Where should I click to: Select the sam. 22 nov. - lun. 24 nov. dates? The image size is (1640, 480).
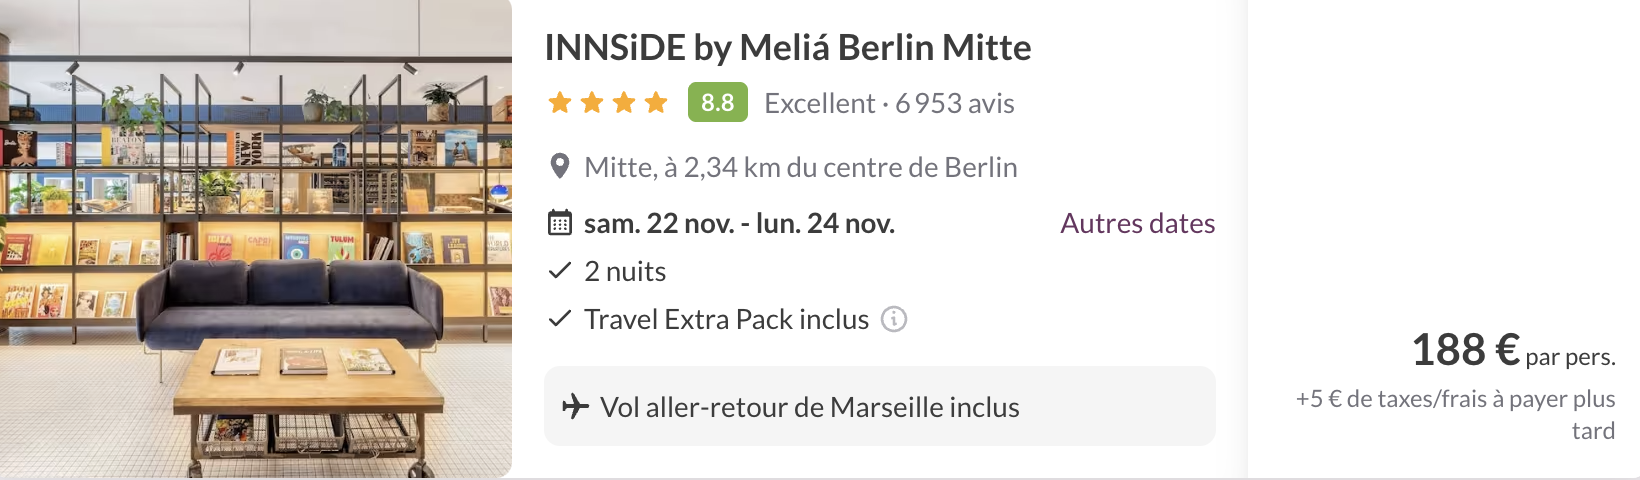click(739, 223)
